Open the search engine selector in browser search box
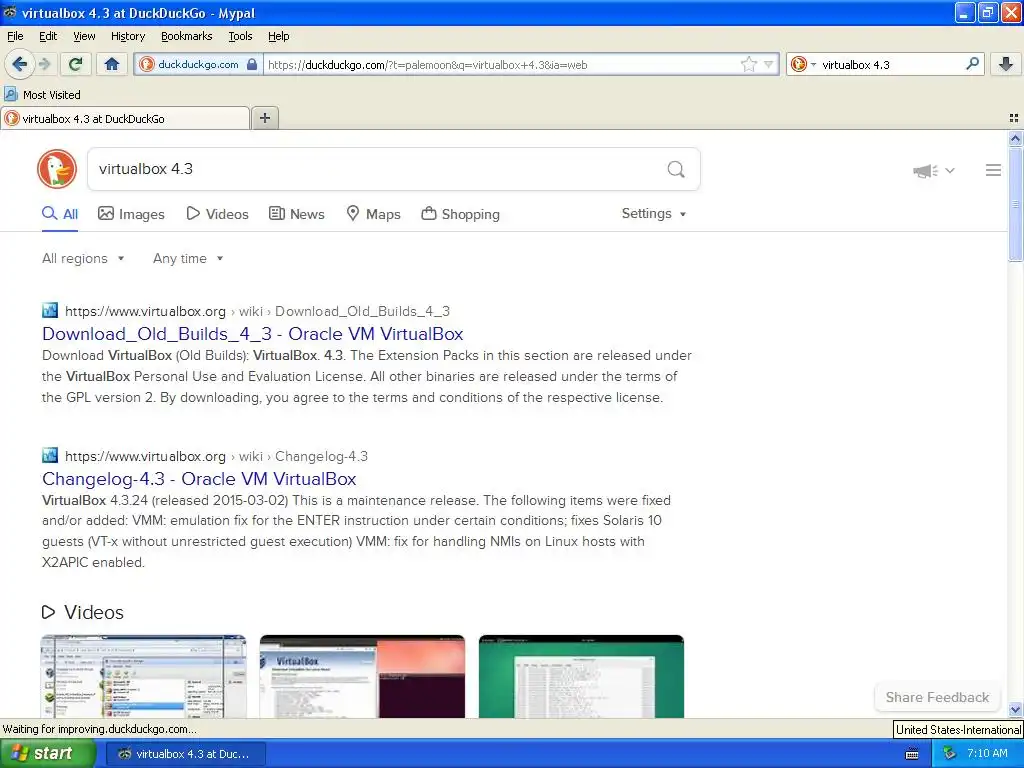The width and height of the screenshot is (1024, 768). pos(803,64)
